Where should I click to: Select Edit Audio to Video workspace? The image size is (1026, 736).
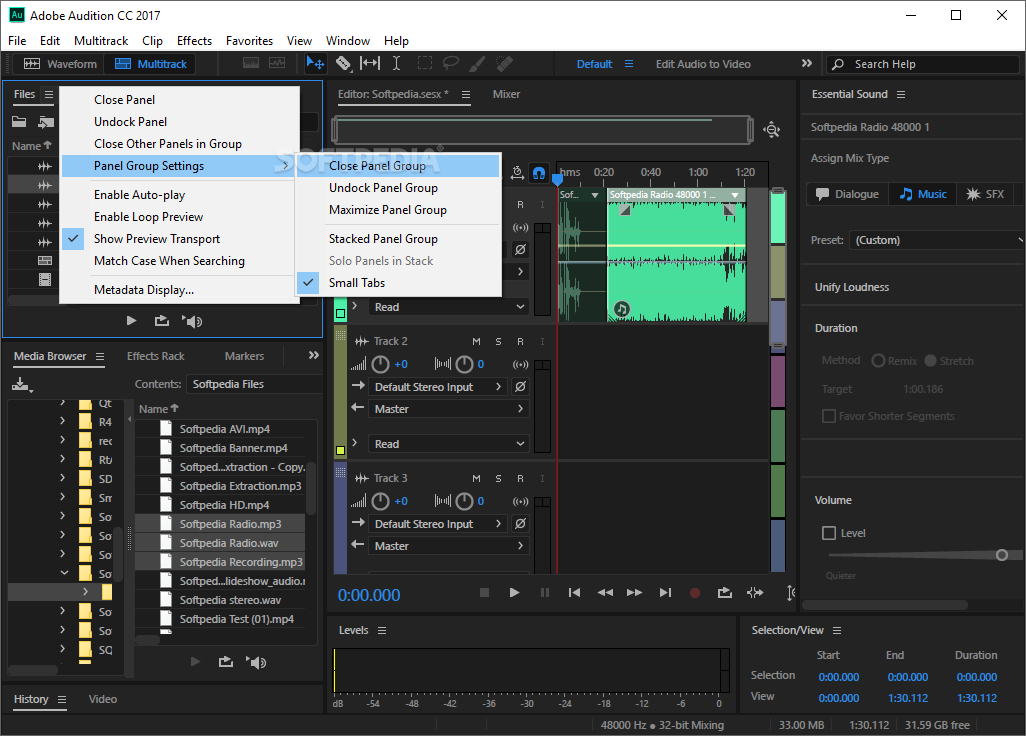(x=703, y=64)
